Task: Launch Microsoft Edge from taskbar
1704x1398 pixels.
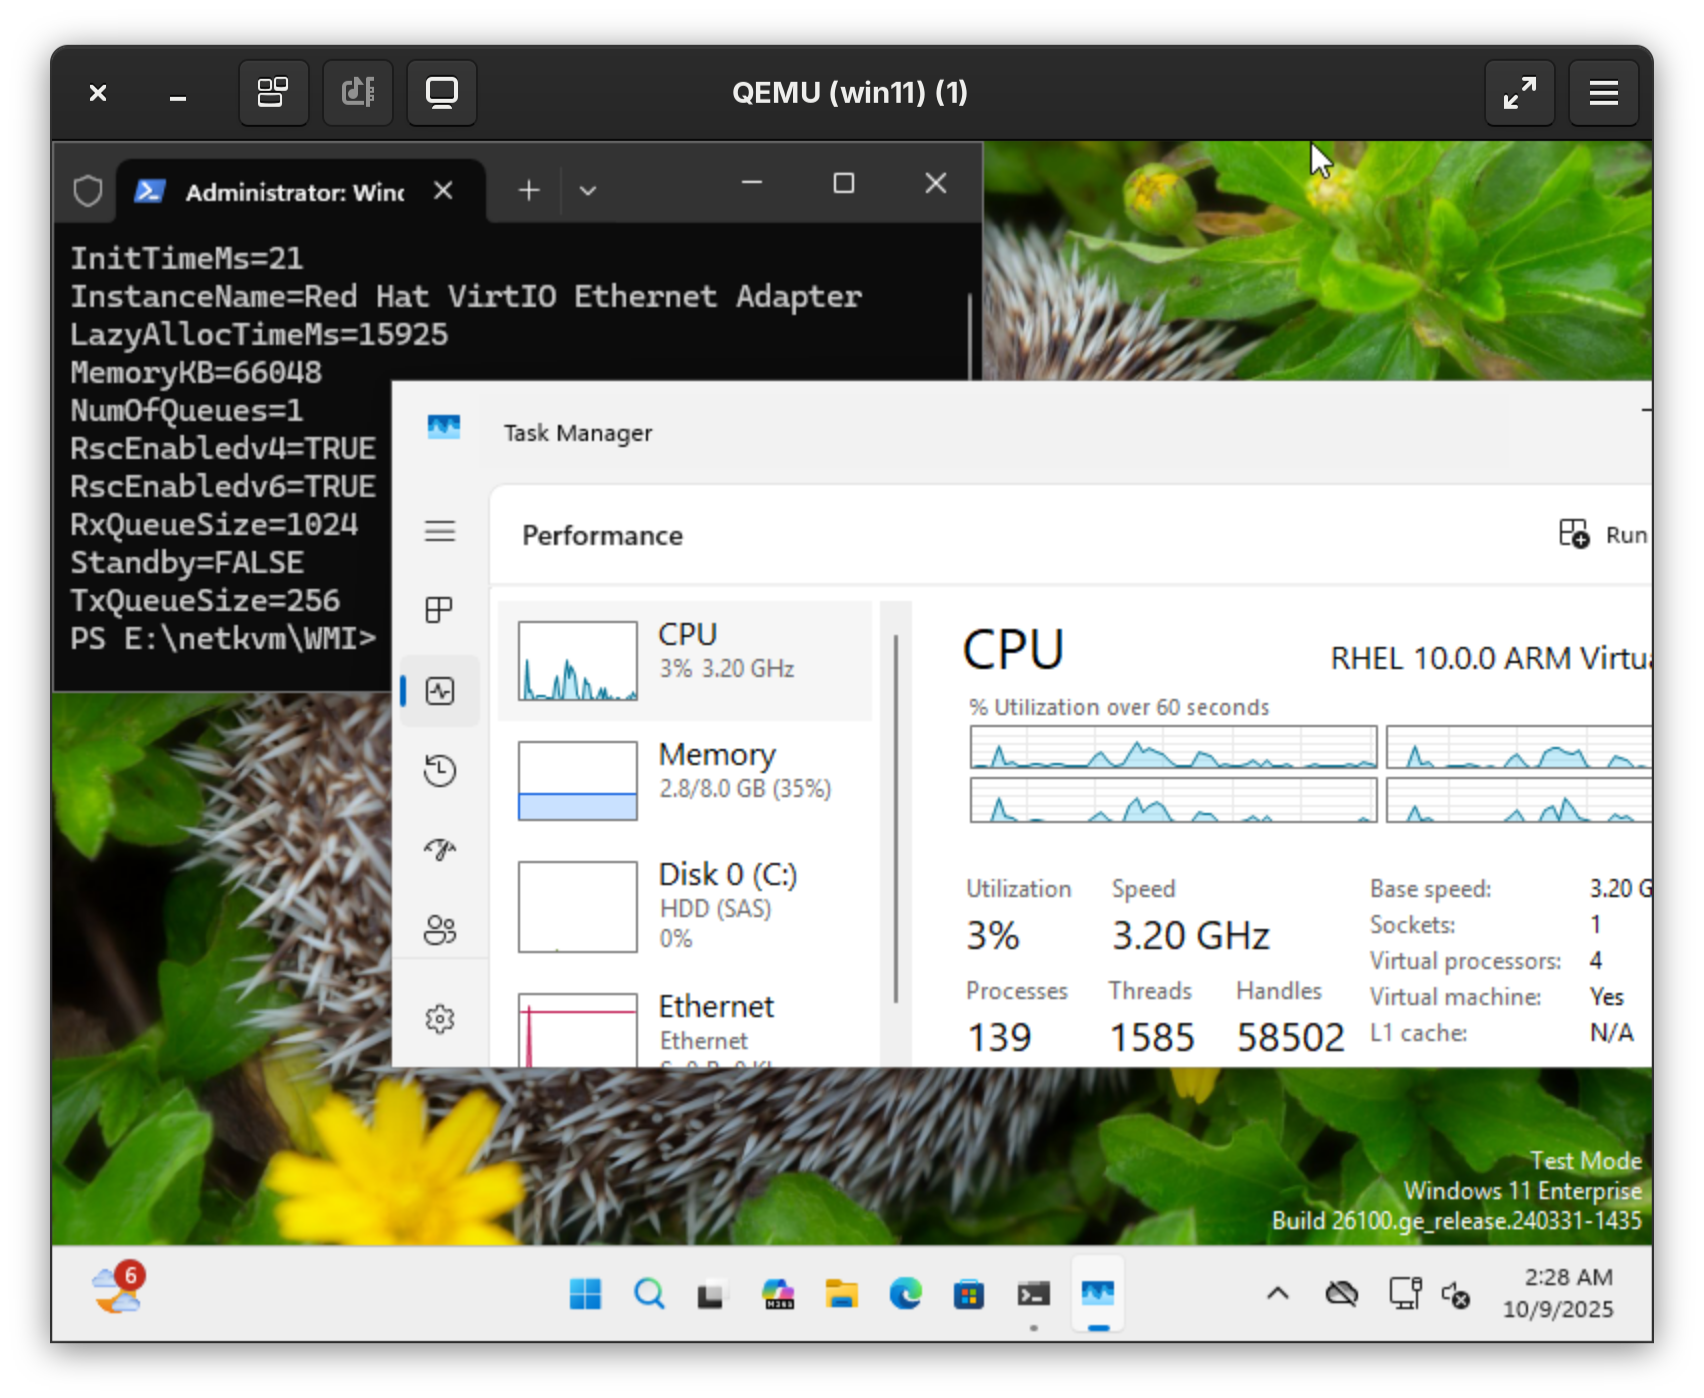Action: (905, 1294)
